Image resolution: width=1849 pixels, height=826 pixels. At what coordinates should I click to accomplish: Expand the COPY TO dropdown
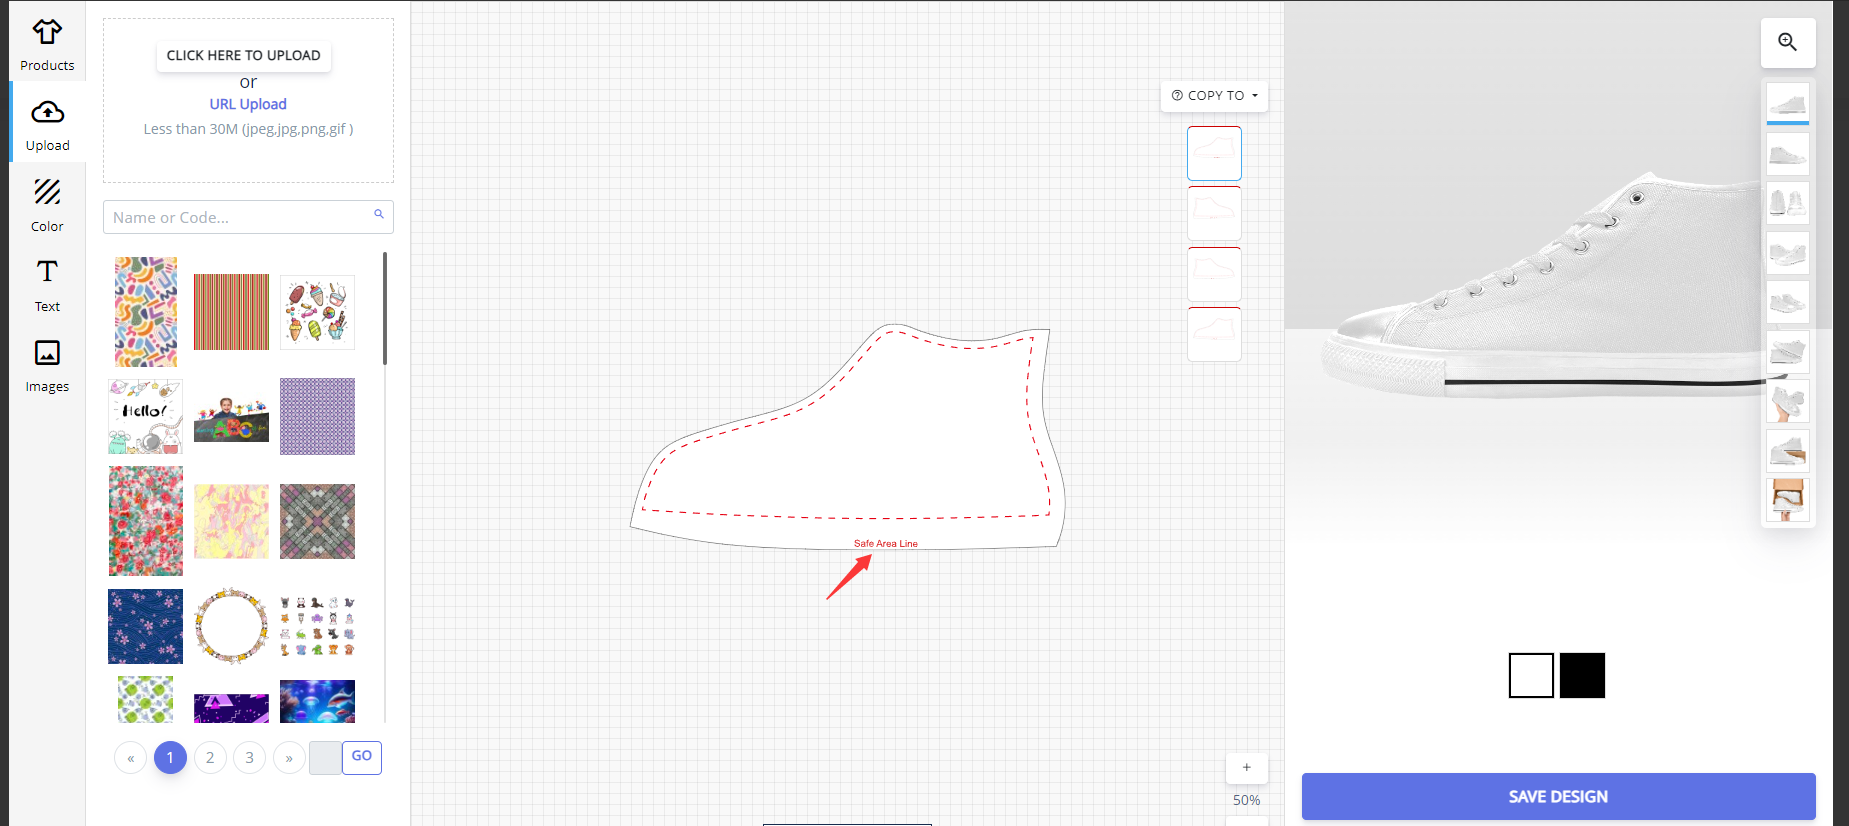click(x=1214, y=96)
